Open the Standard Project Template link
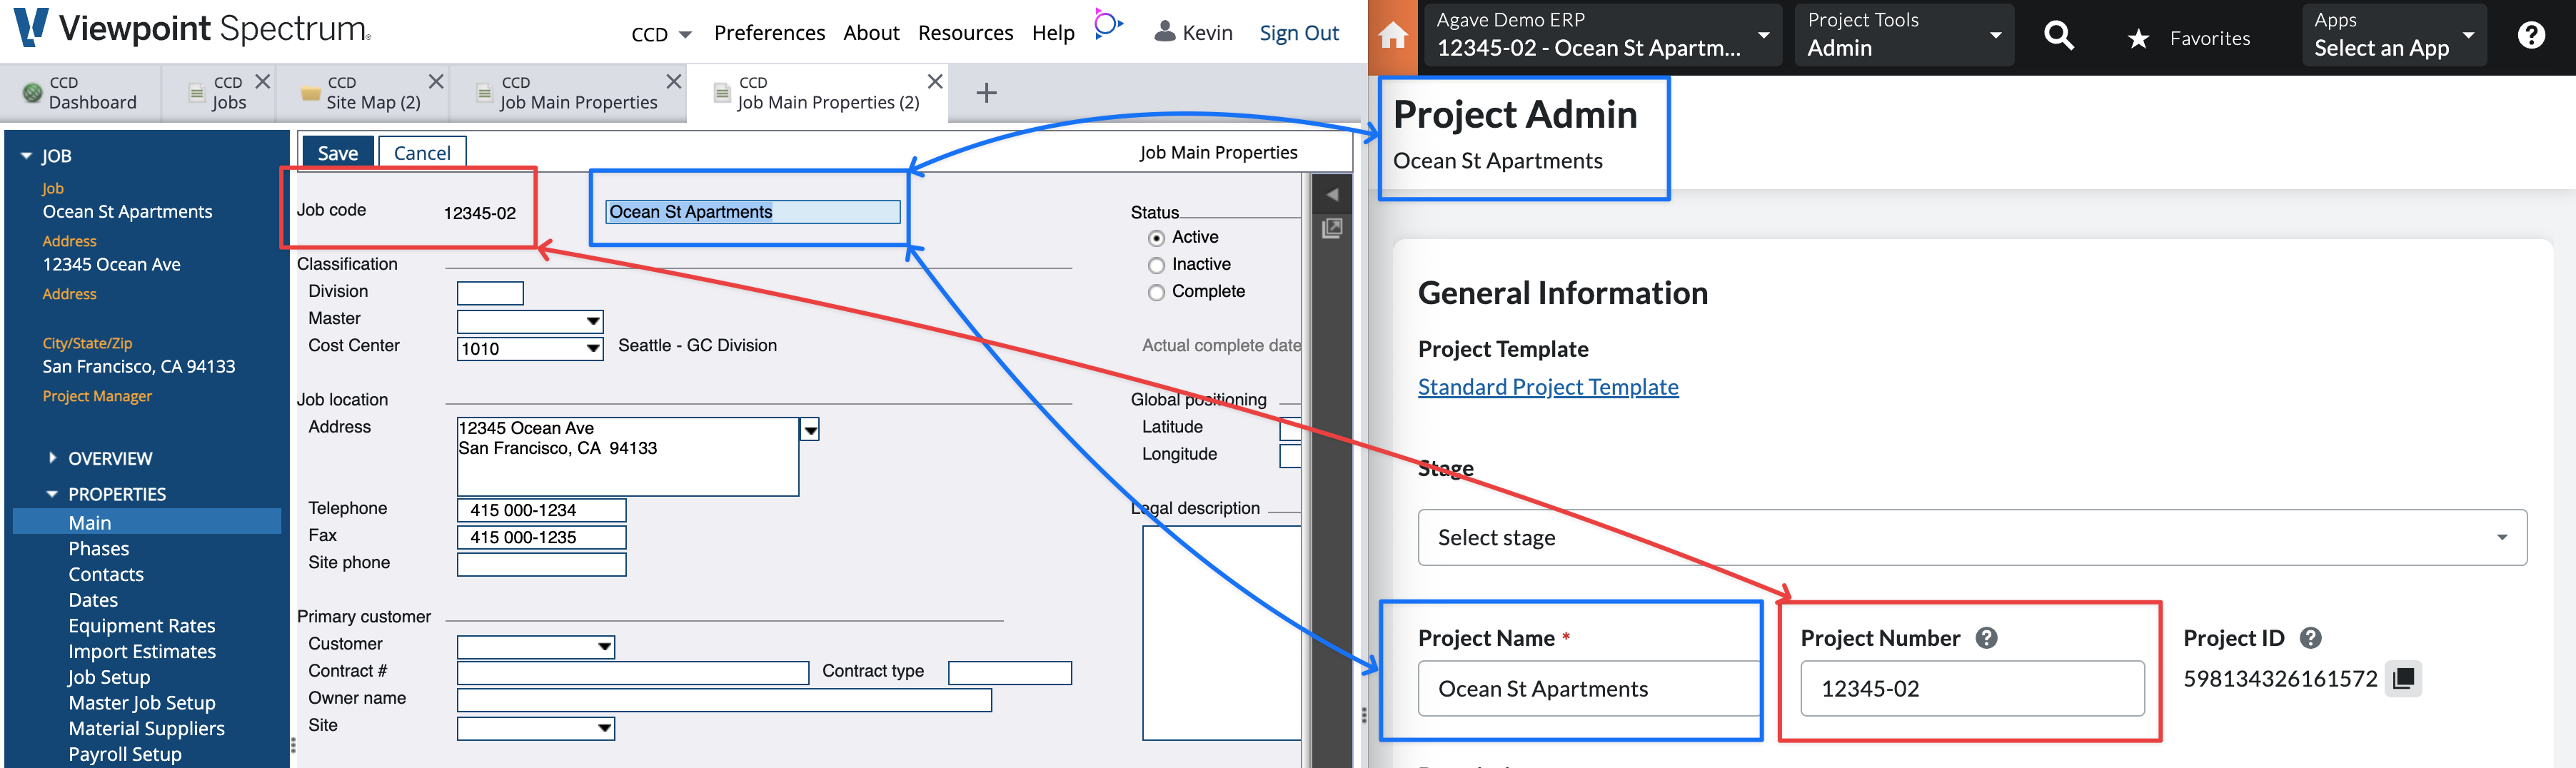The width and height of the screenshot is (2576, 768). pyautogui.click(x=1548, y=387)
